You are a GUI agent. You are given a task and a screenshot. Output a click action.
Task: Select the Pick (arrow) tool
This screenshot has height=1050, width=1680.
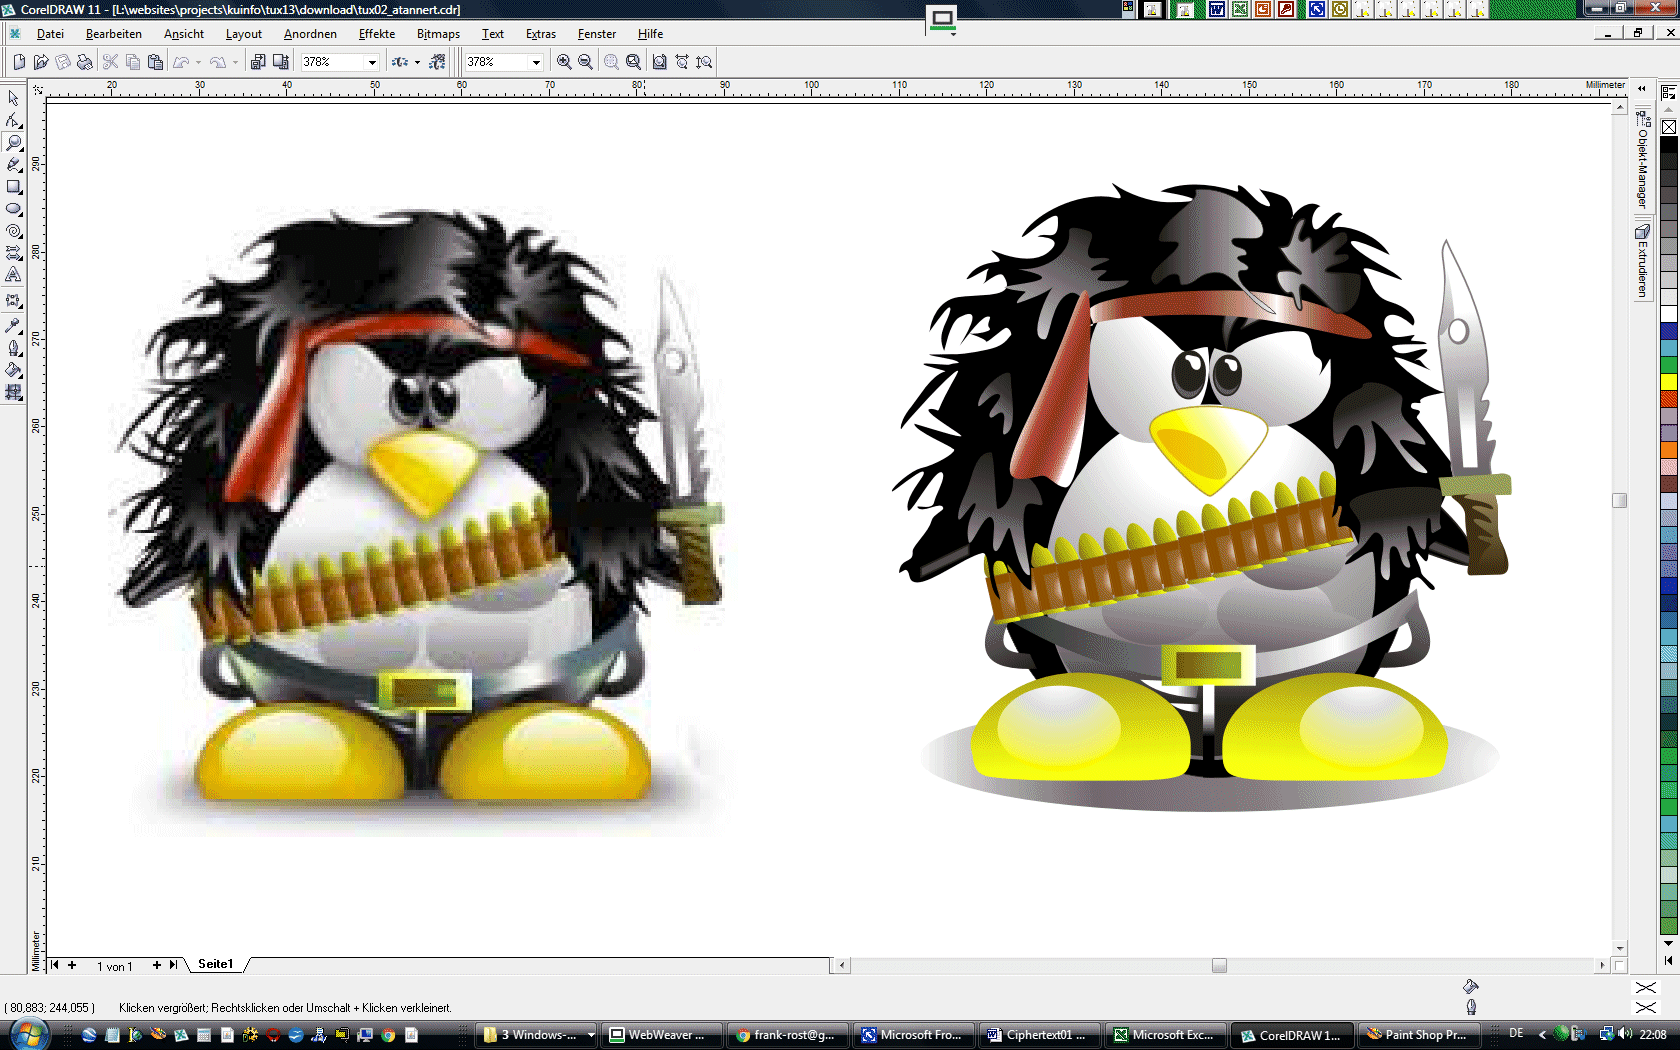13,98
